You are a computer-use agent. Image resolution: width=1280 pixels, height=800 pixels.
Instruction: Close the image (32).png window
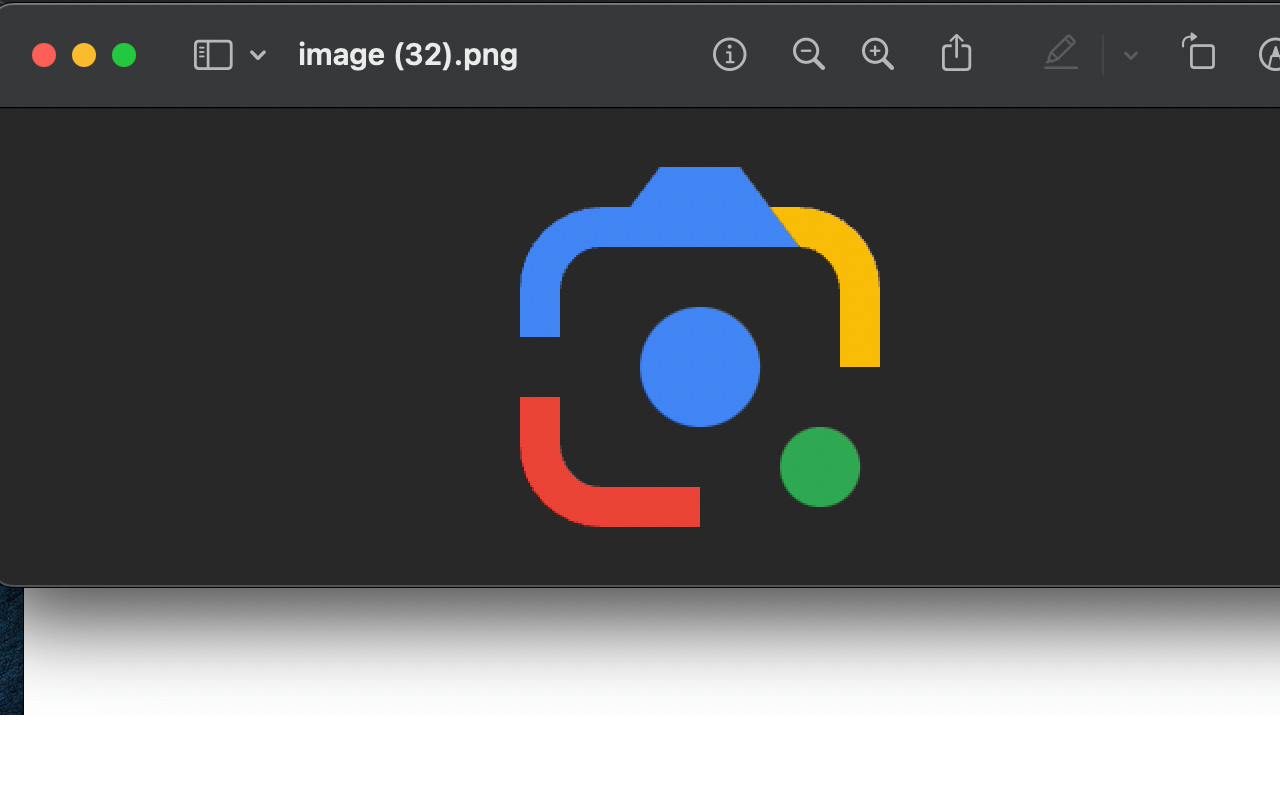pos(44,55)
